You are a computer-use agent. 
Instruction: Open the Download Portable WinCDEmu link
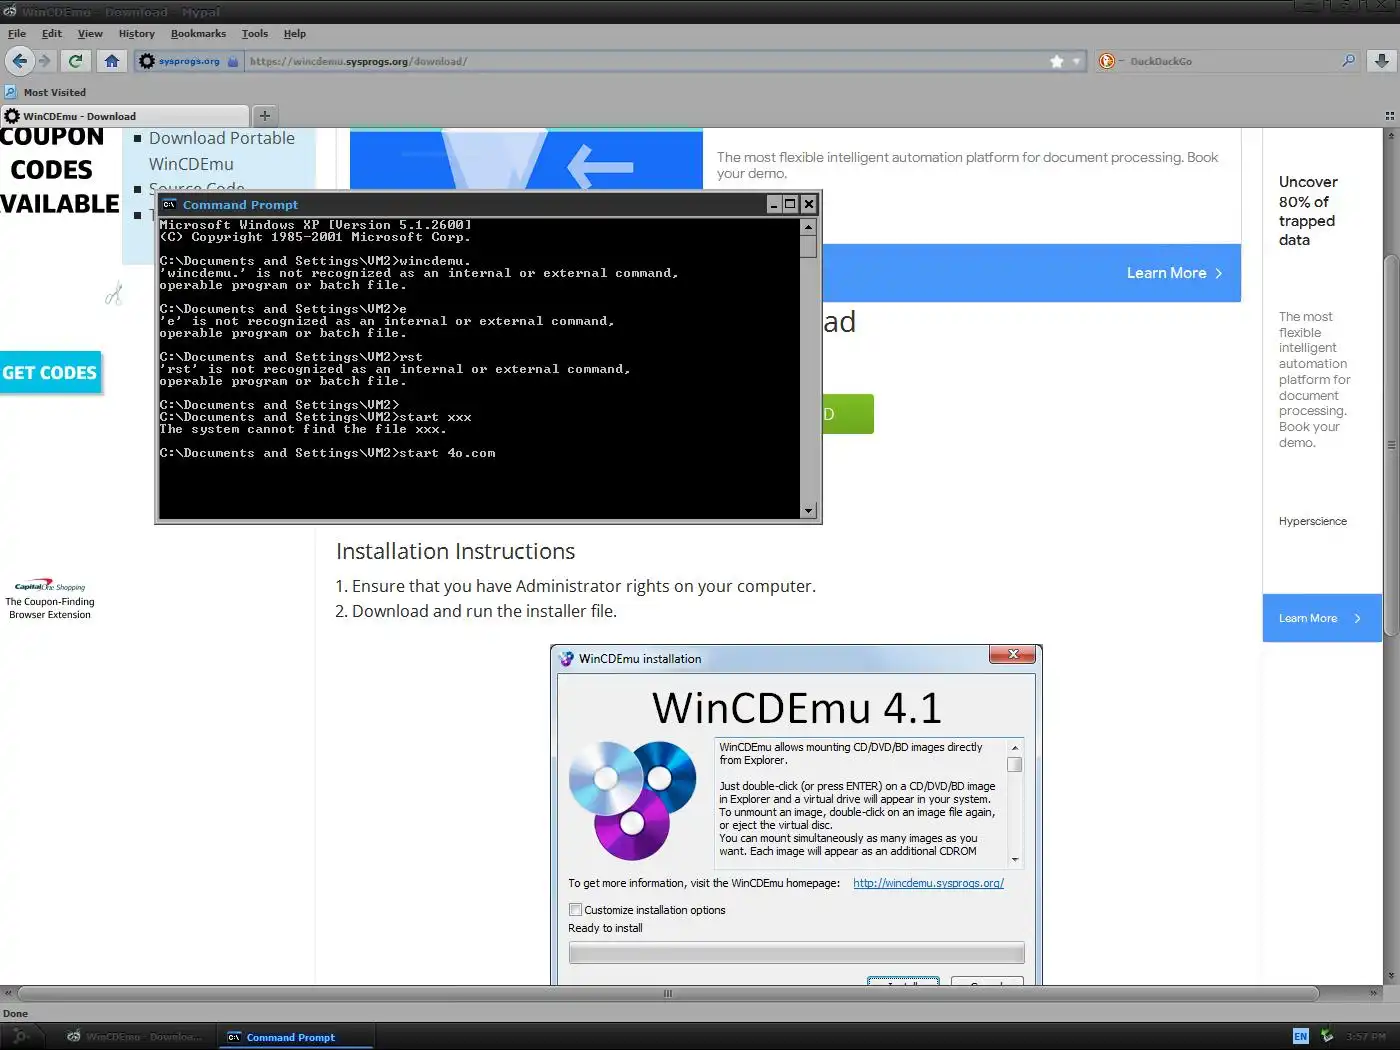222,151
